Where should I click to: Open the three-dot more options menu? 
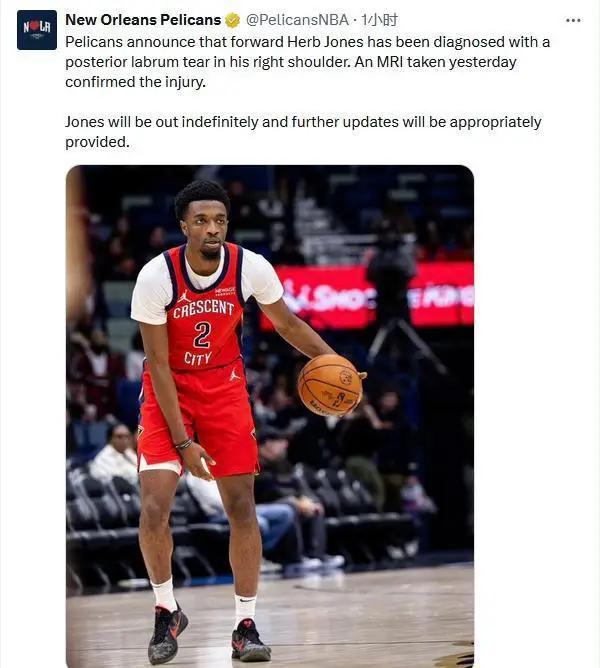pos(573,20)
